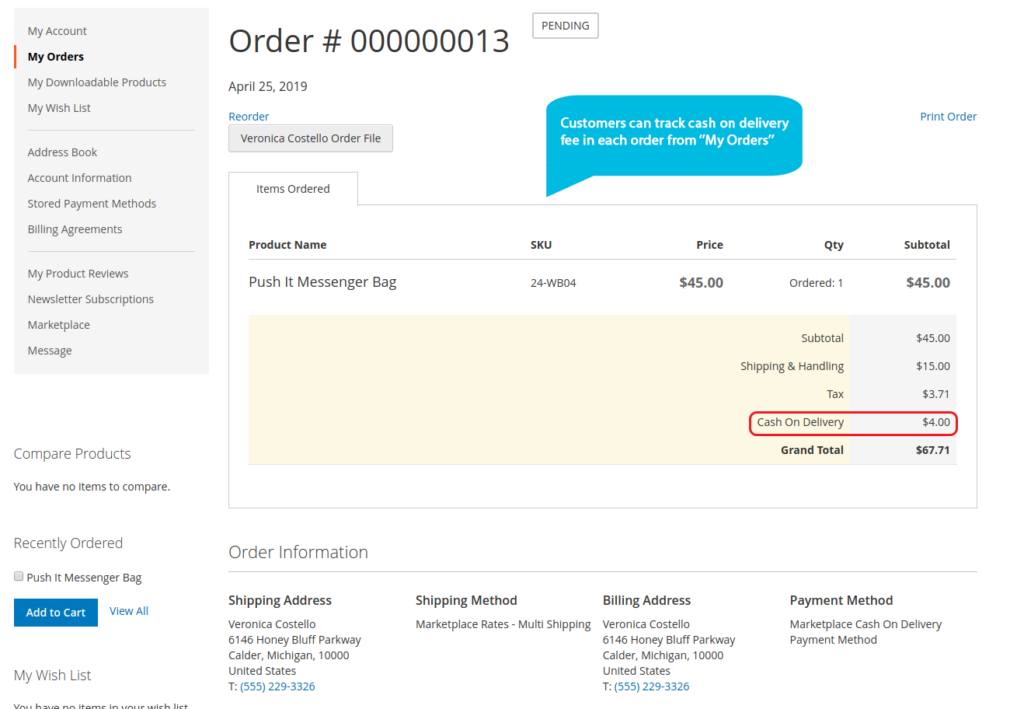
Task: Open the Marketplace sidebar link
Action: coord(59,325)
